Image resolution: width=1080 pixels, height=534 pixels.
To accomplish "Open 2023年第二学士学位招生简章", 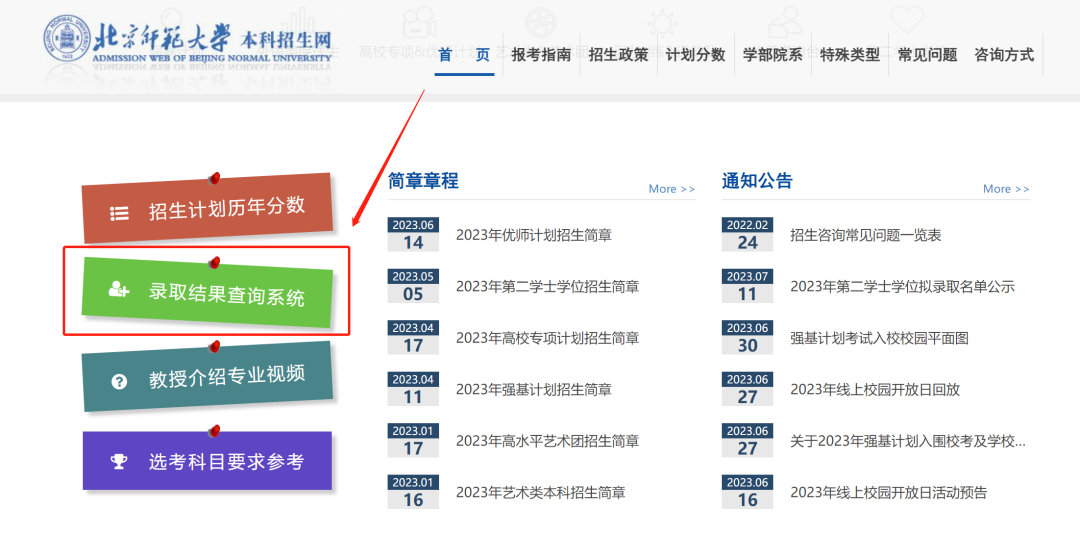I will pyautogui.click(x=548, y=287).
